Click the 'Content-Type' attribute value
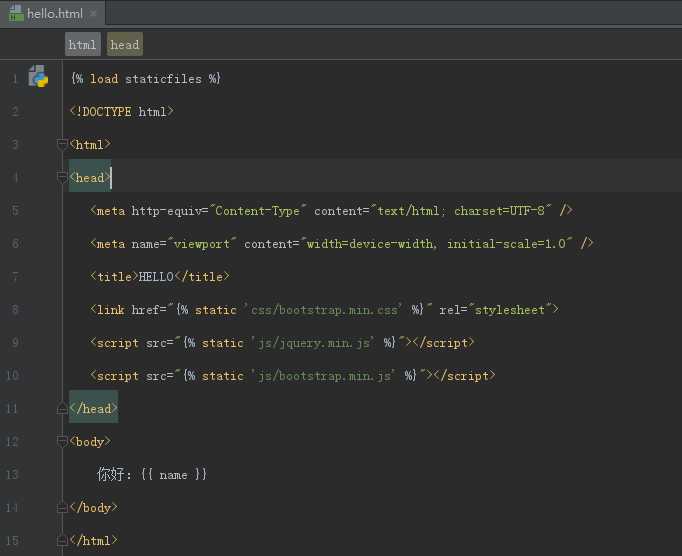 (x=257, y=211)
